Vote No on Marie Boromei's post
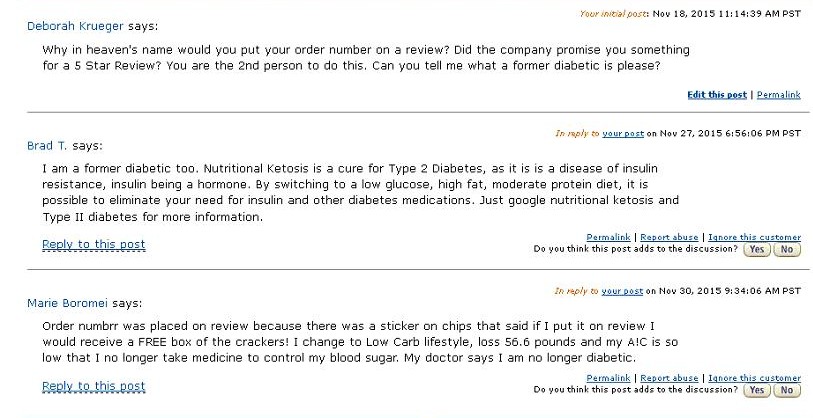The height and width of the screenshot is (418, 813). click(787, 390)
